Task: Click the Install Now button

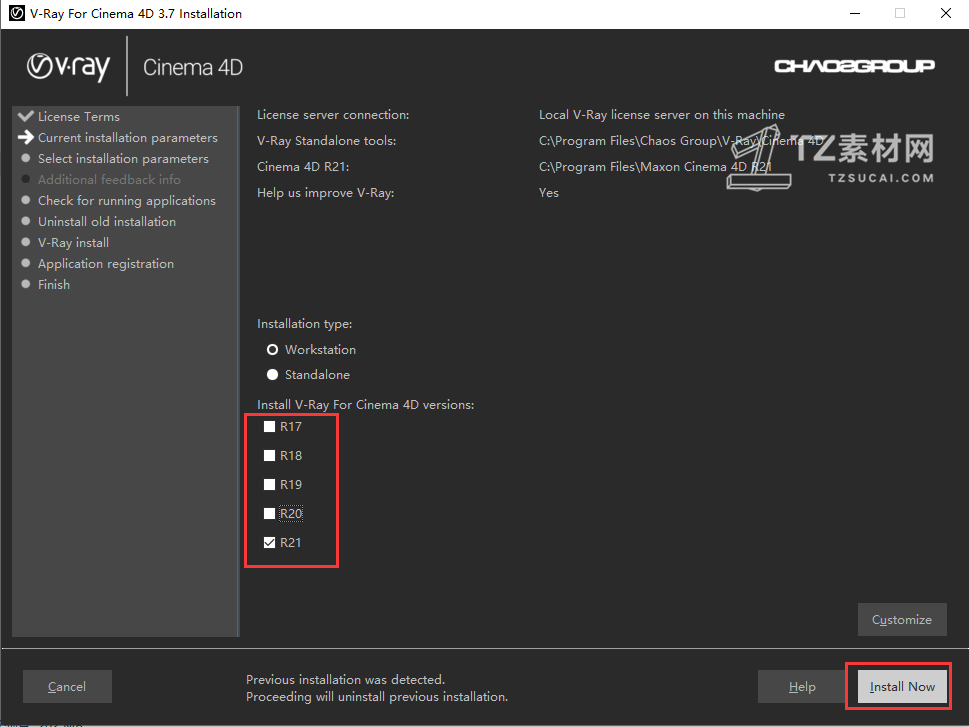Action: tap(902, 687)
